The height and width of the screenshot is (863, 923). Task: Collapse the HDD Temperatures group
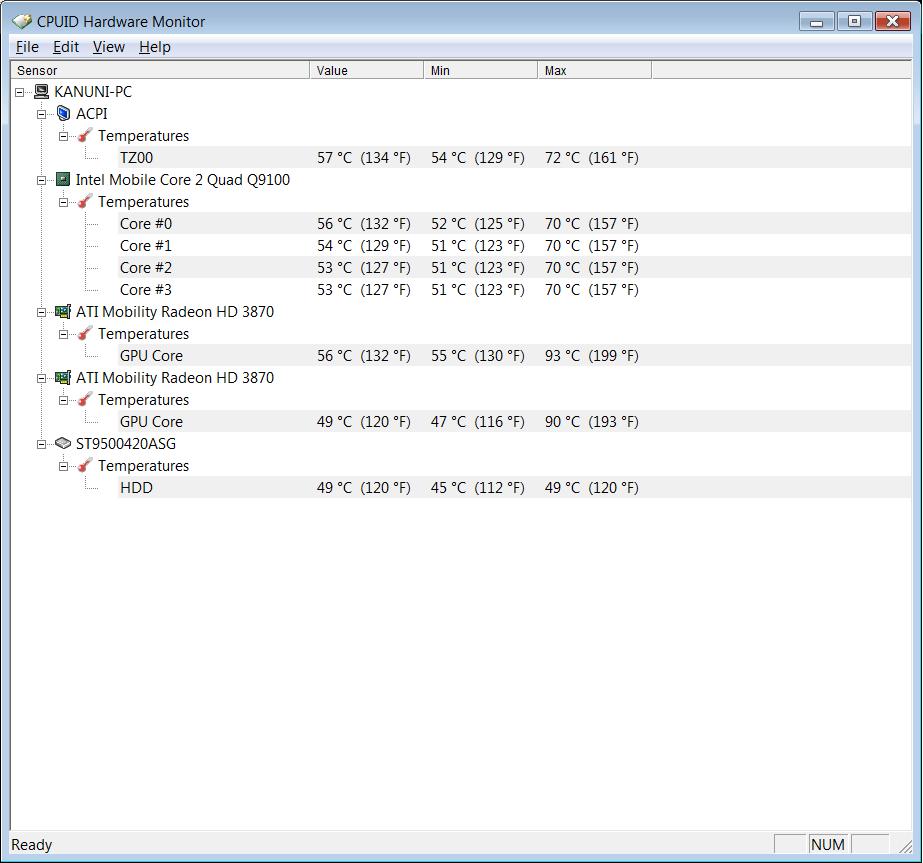[64, 466]
